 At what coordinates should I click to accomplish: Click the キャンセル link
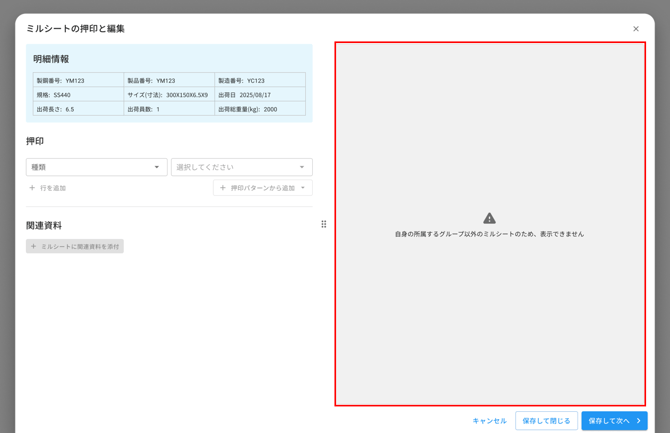pyautogui.click(x=489, y=421)
